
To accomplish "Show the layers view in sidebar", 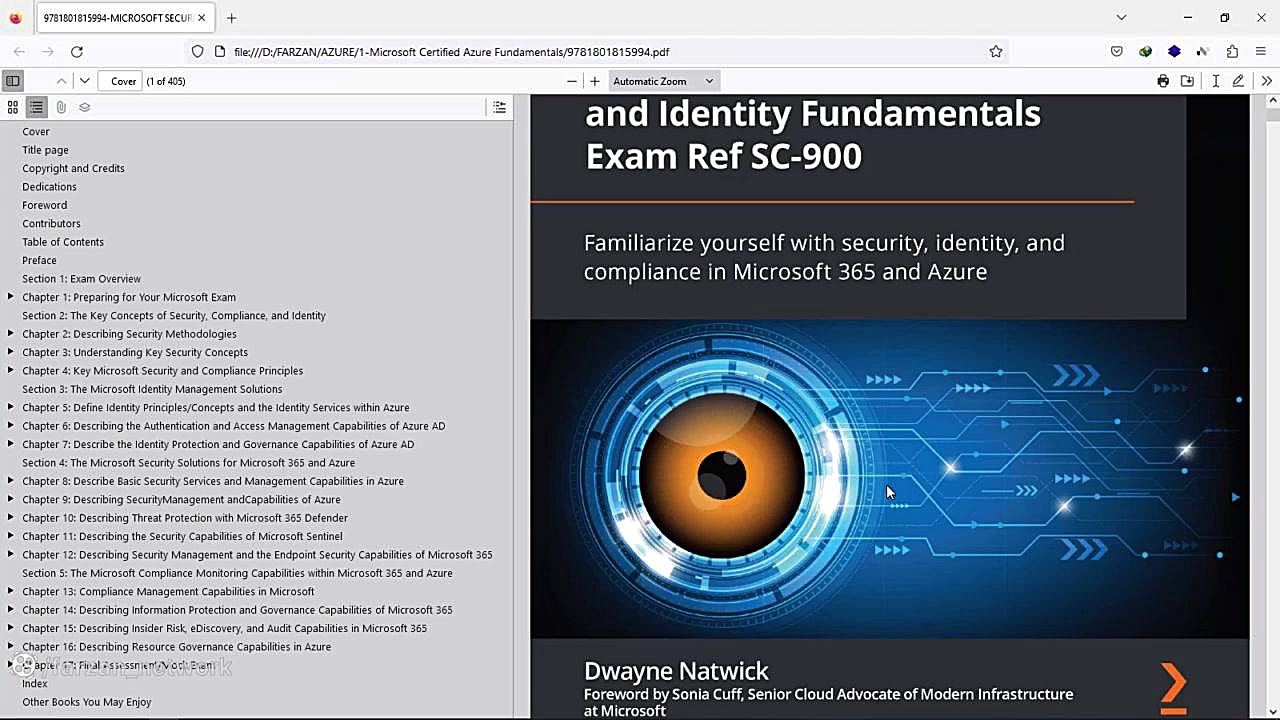I will point(85,107).
